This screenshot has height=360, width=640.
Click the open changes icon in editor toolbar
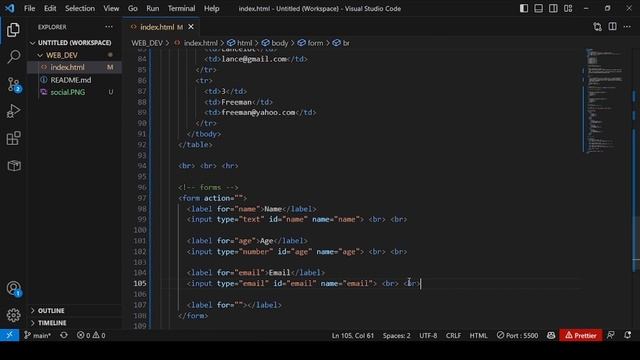tap(598, 27)
